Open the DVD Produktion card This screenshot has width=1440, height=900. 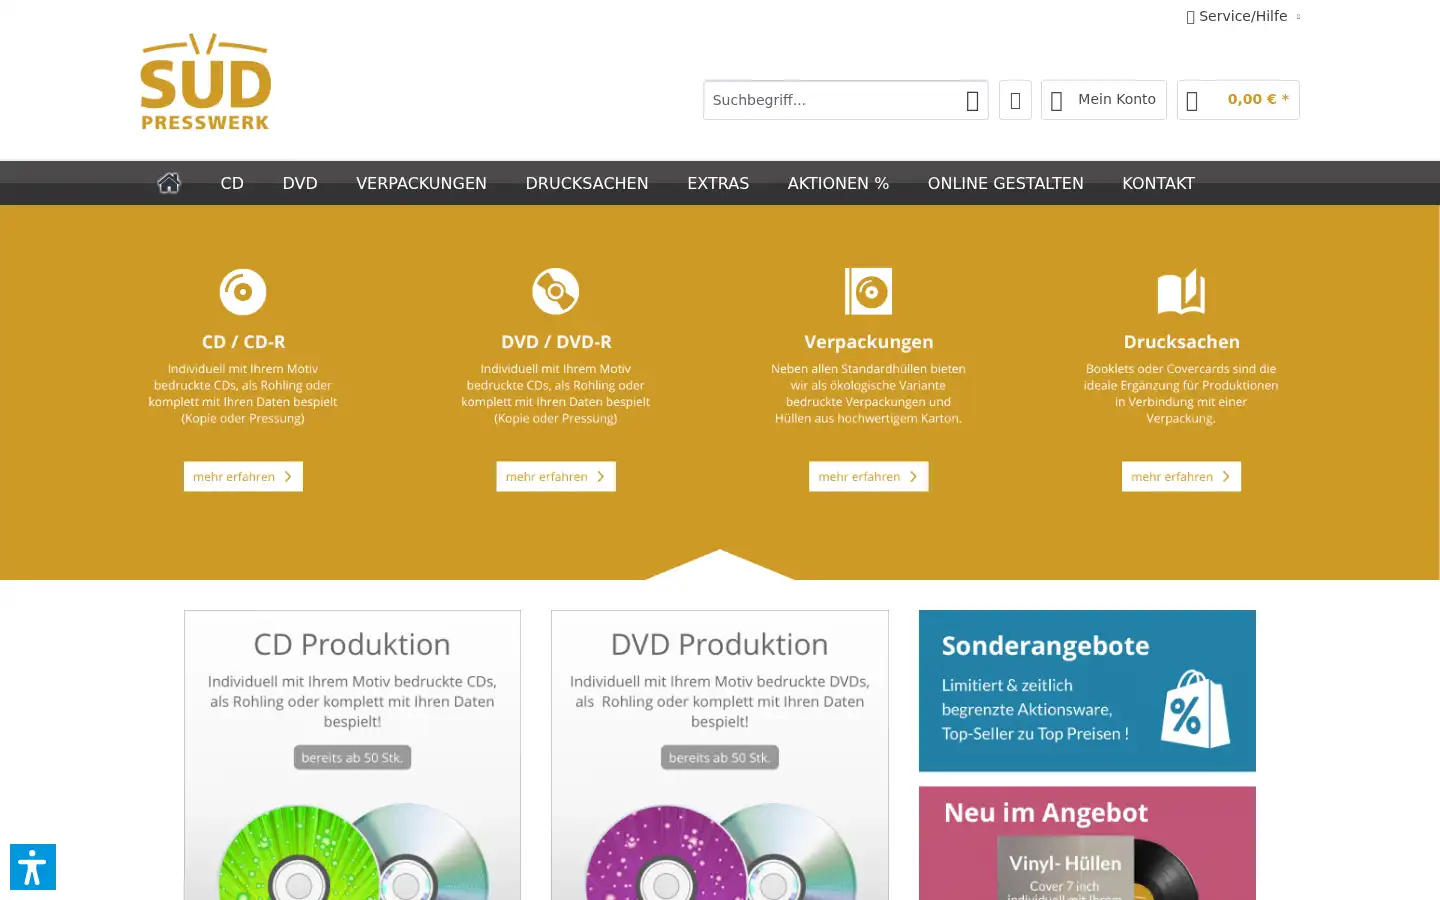(719, 755)
